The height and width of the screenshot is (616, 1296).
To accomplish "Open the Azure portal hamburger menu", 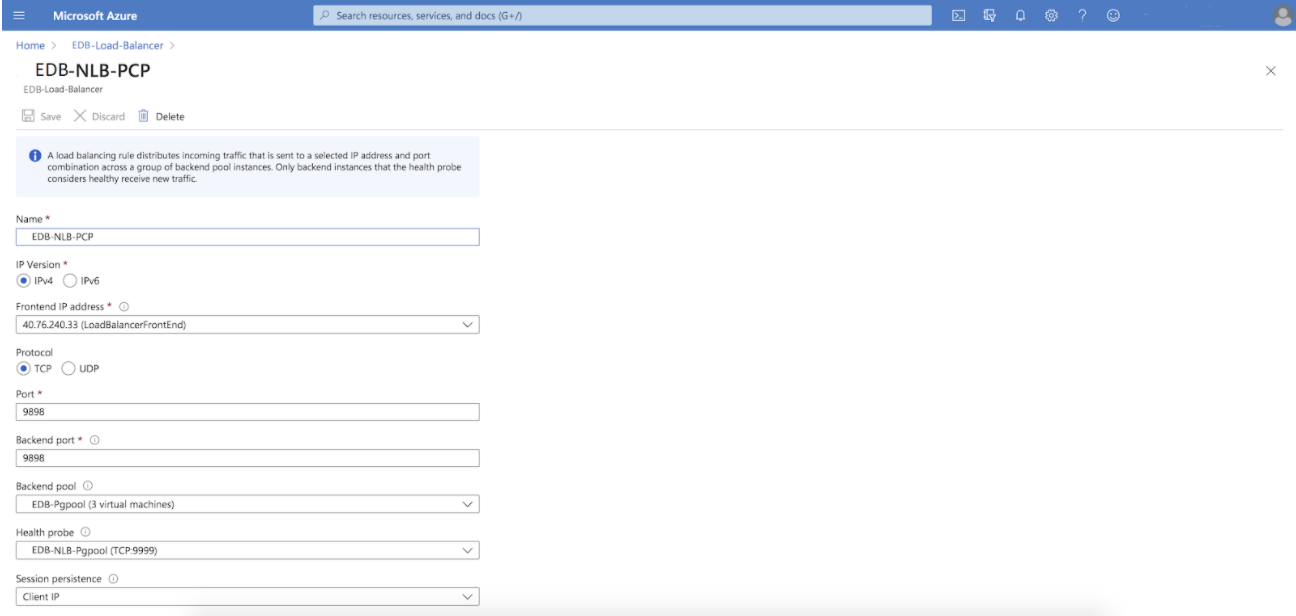I will 21,15.
